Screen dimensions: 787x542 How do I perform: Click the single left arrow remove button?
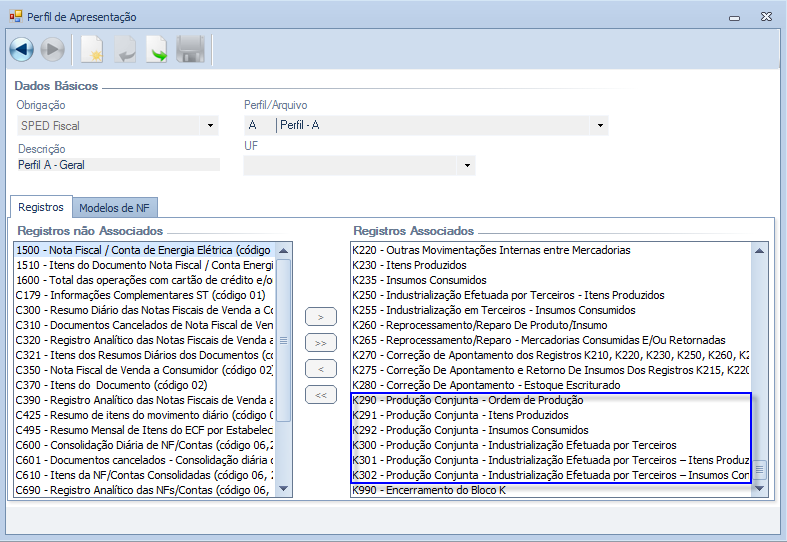pyautogui.click(x=319, y=369)
